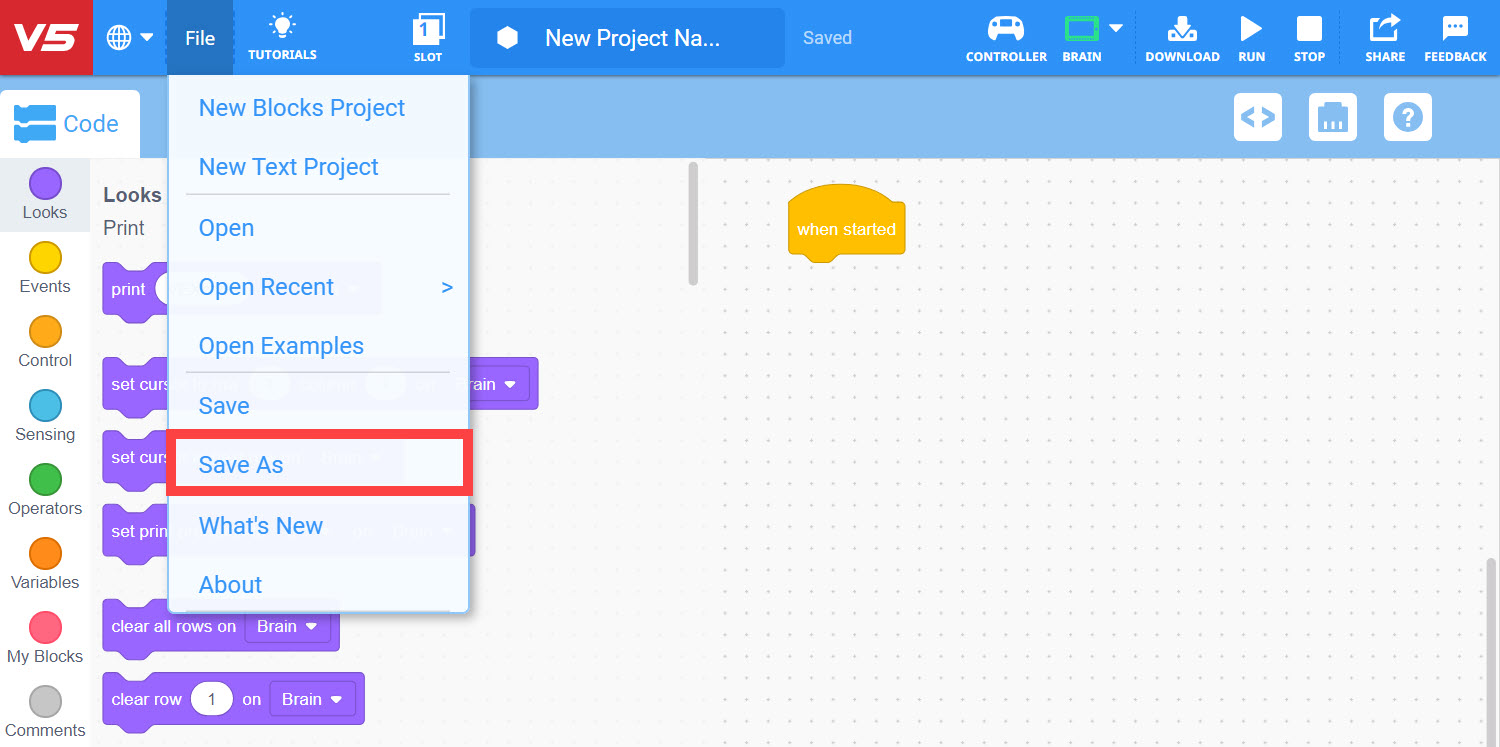
Task: Open the File menu
Action: (x=199, y=37)
